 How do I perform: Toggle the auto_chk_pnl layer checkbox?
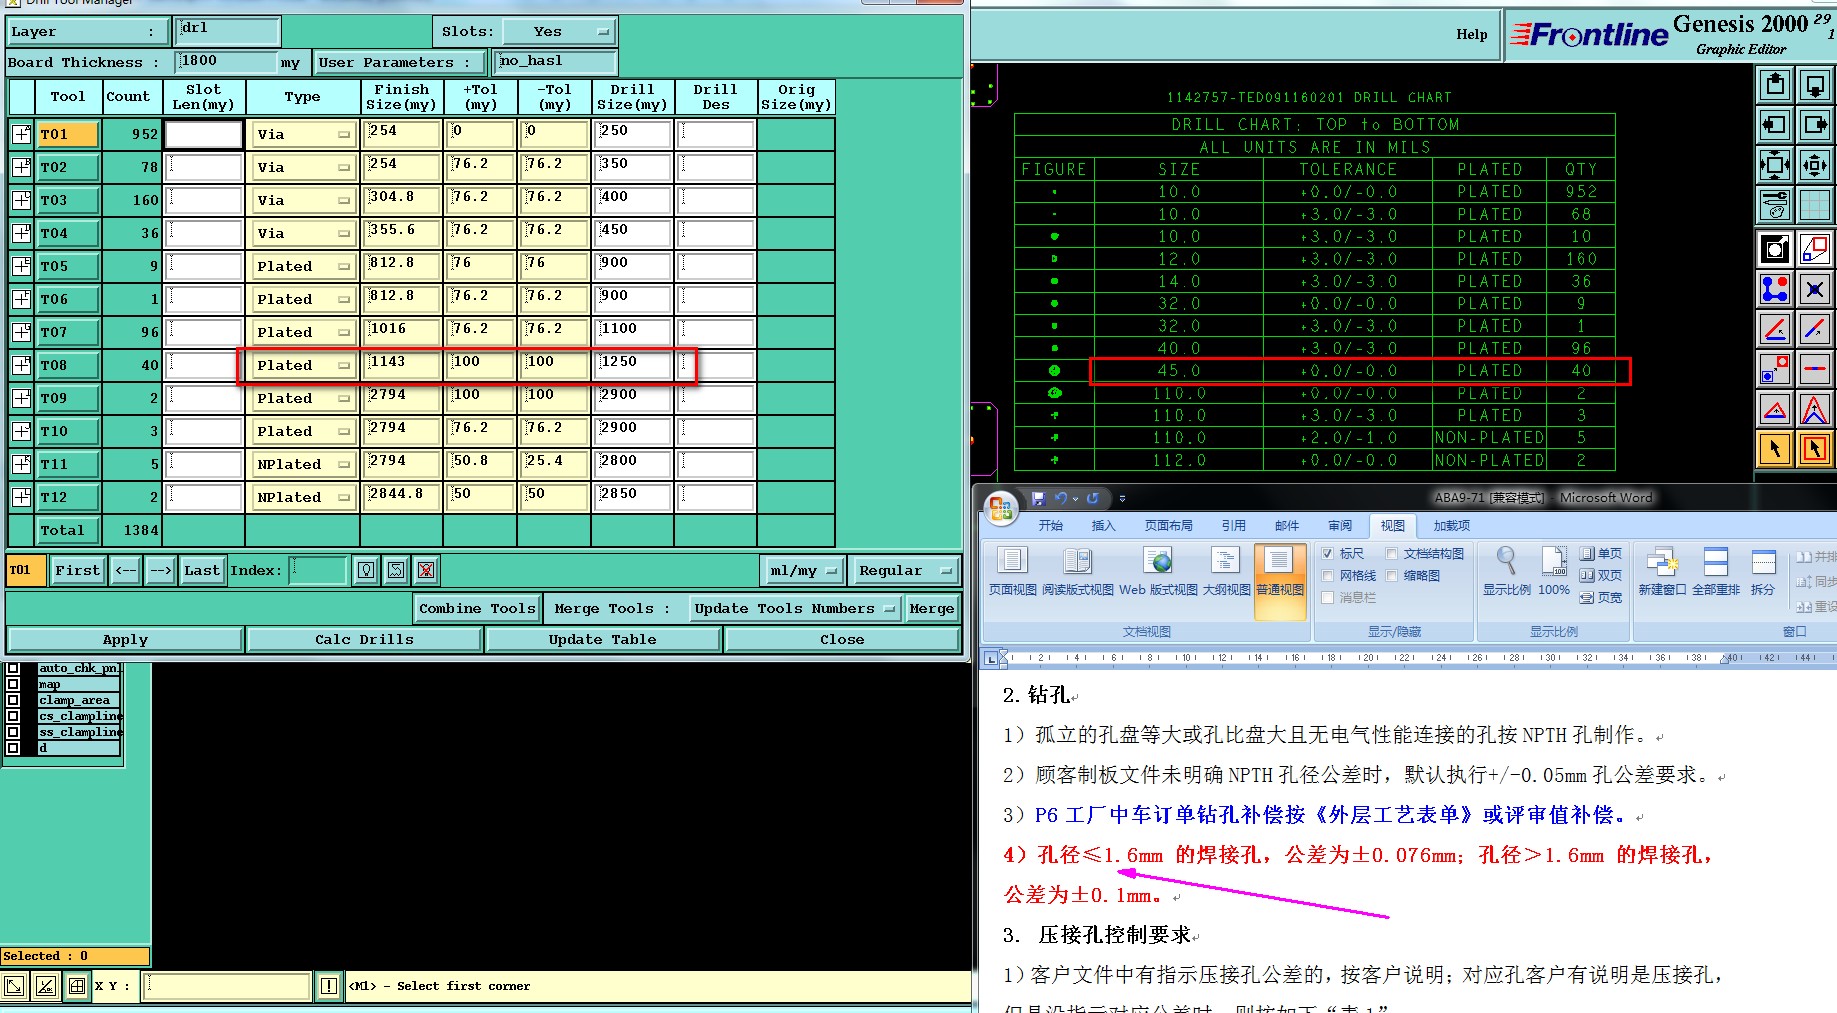13,668
